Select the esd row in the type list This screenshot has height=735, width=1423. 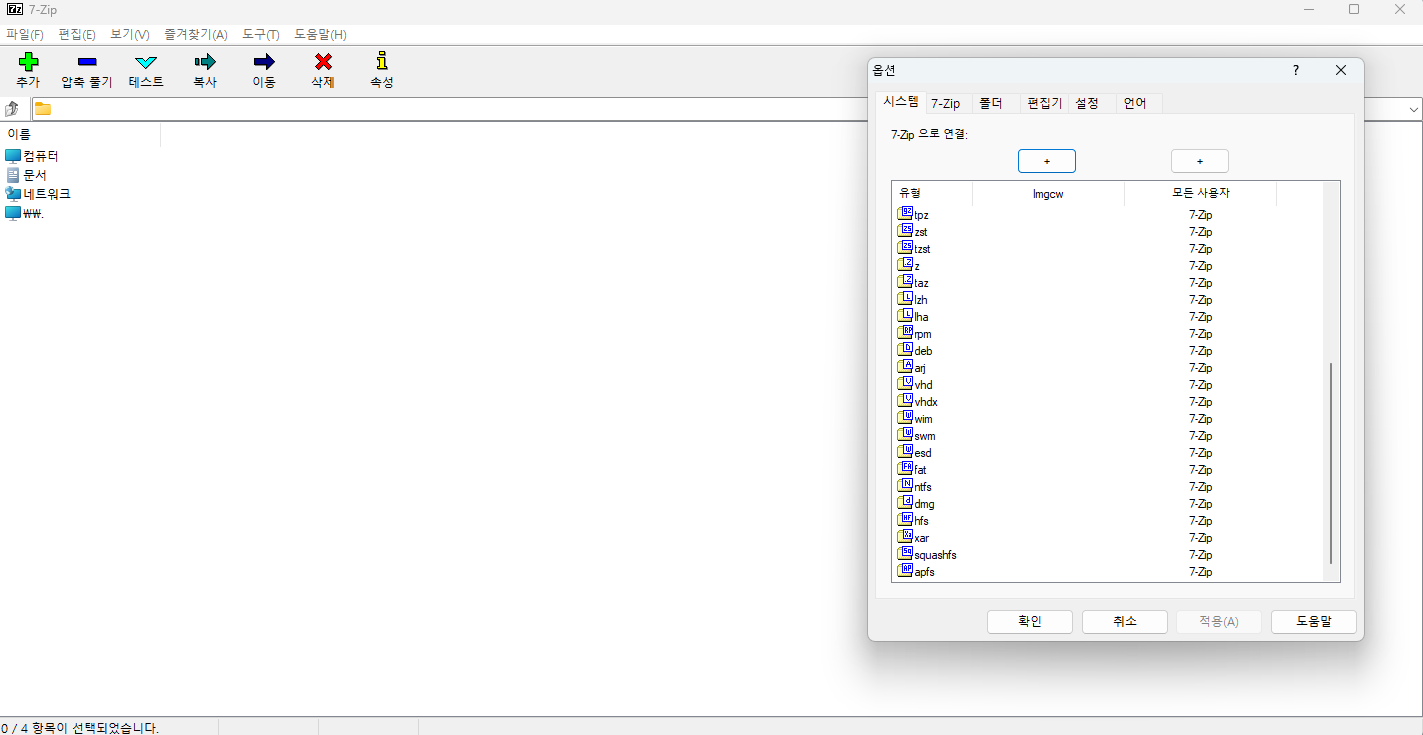1108,453
